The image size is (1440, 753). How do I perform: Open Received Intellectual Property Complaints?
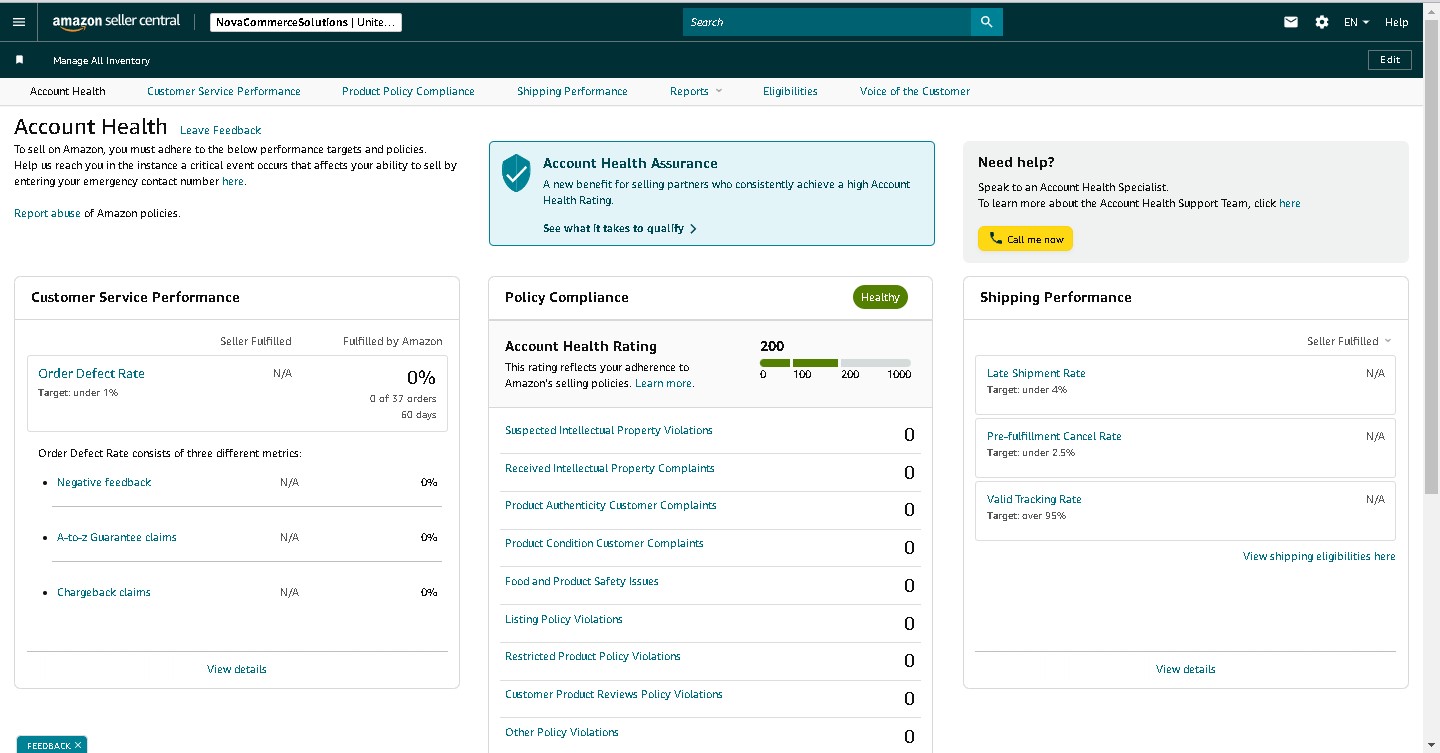pos(610,468)
